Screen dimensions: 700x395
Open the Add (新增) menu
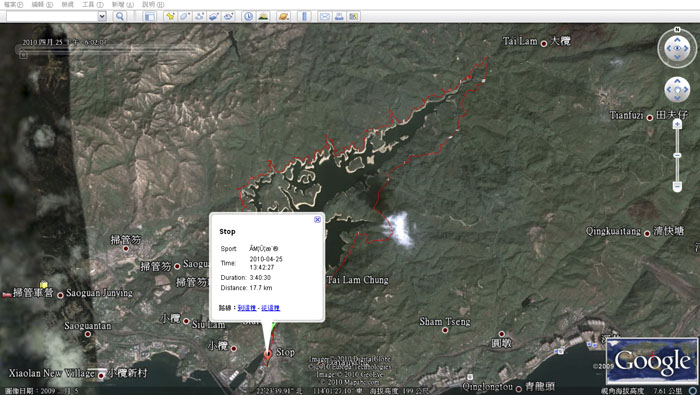123,4
